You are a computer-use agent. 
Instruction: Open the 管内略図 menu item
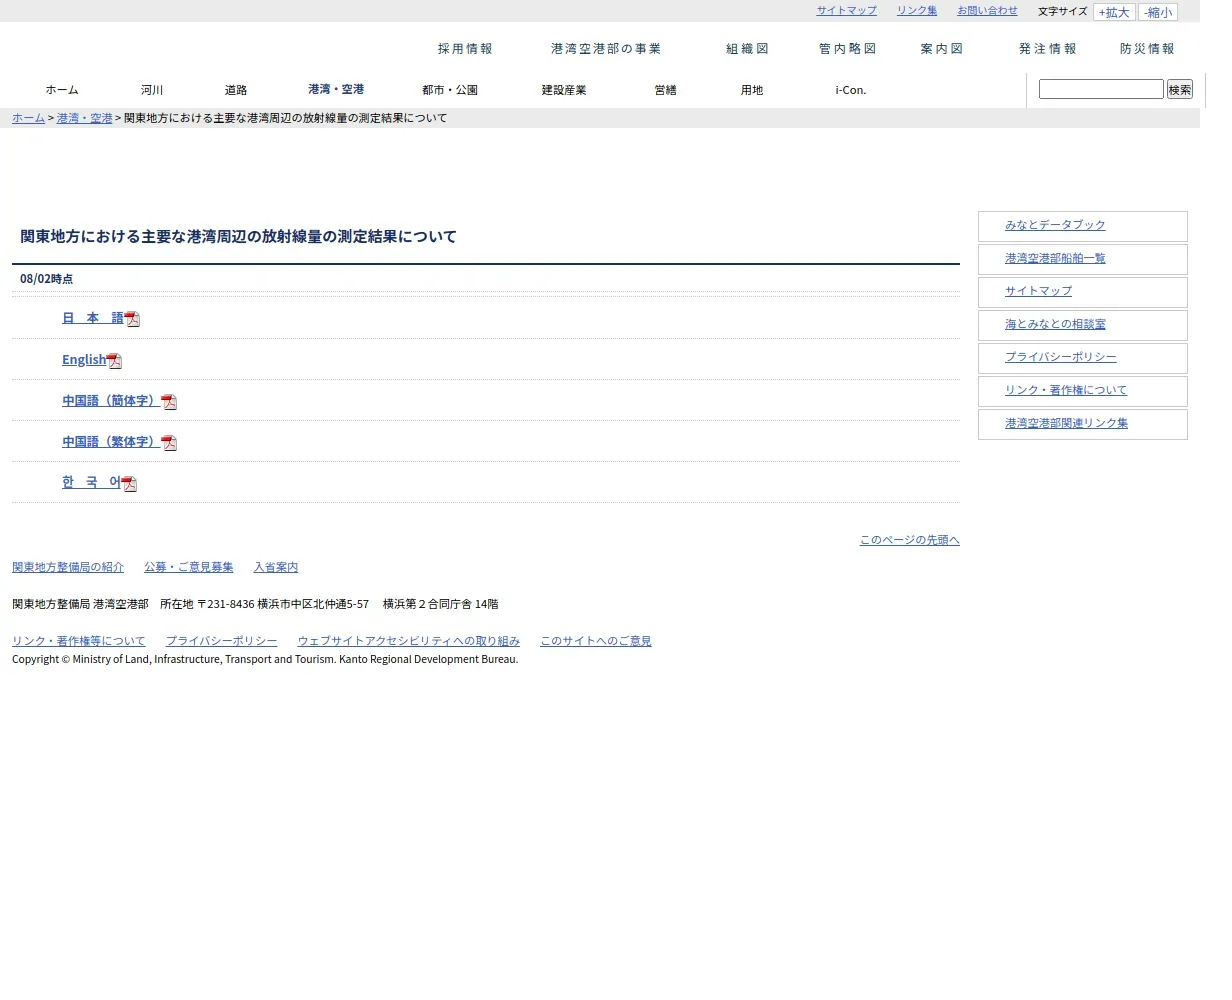point(847,49)
